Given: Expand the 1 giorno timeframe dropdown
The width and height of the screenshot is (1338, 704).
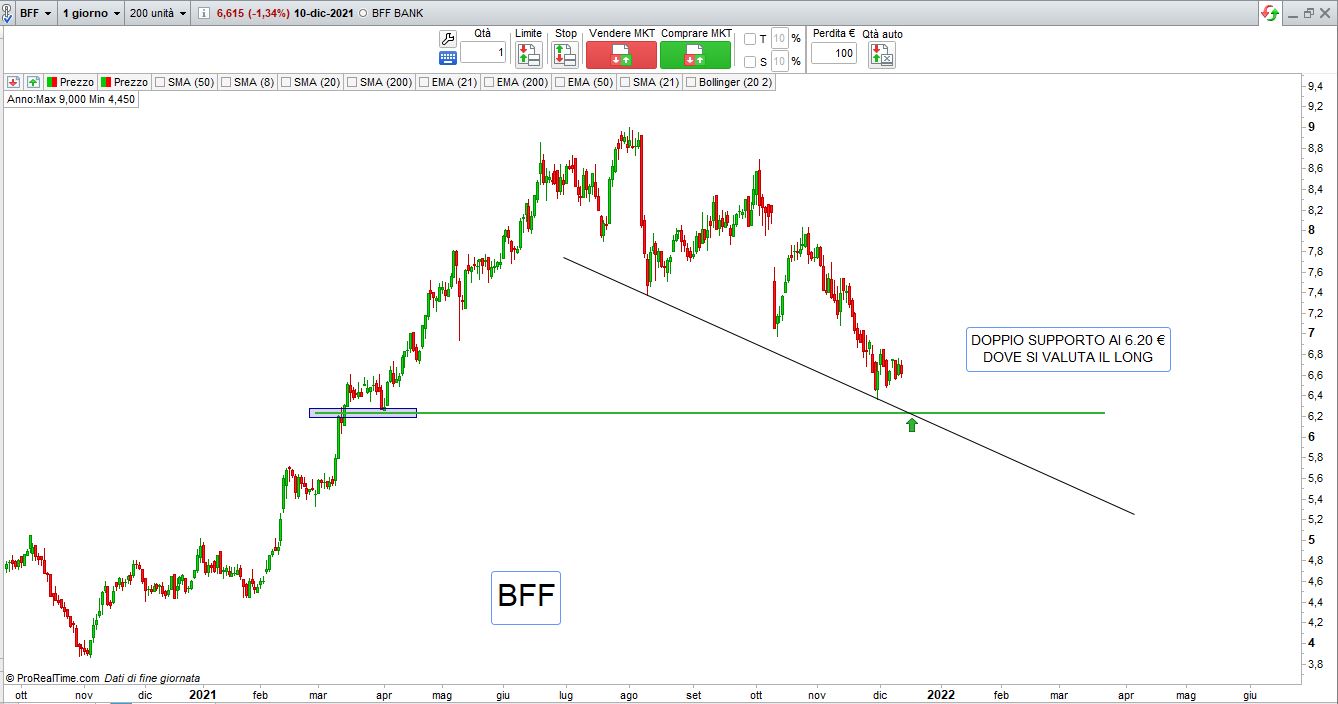Looking at the screenshot, I should (90, 13).
